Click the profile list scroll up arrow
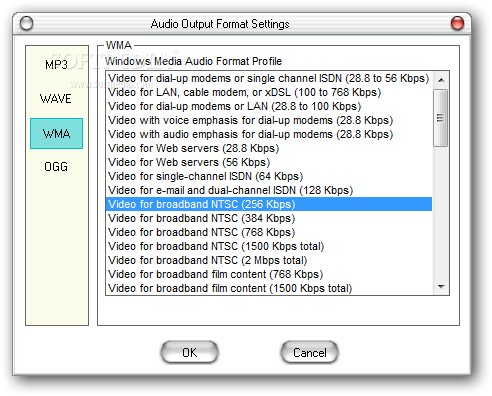Image resolution: width=492 pixels, height=396 pixels. (x=441, y=80)
